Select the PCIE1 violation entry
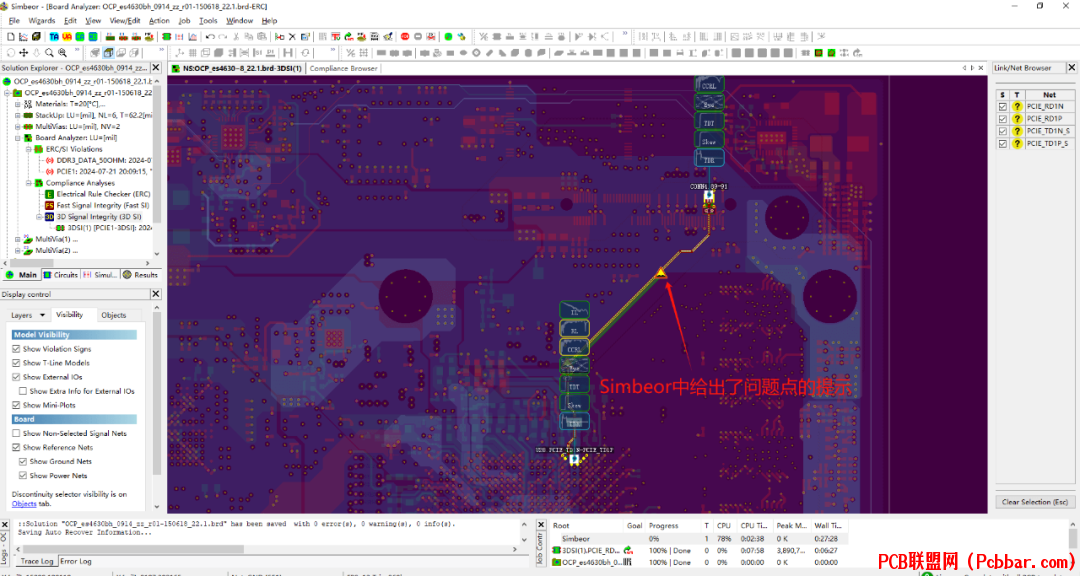The width and height of the screenshot is (1080, 576). [99, 172]
